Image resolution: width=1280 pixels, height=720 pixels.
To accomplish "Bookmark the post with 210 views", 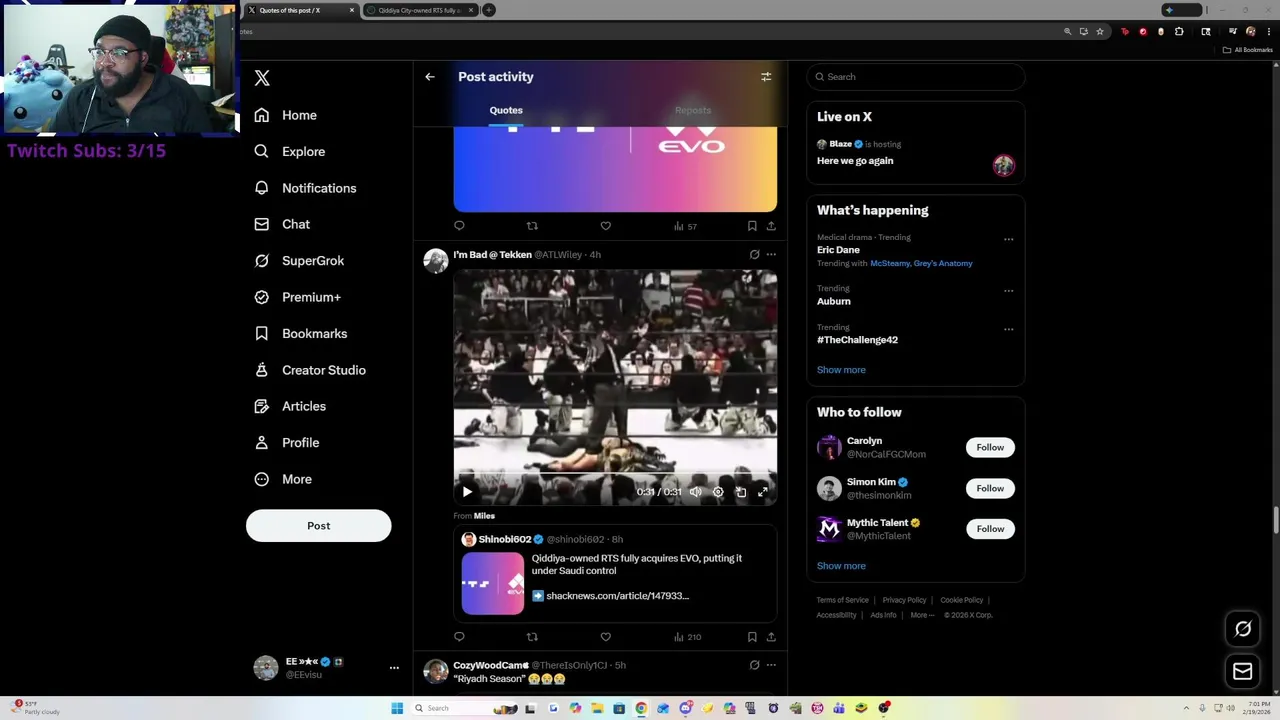I will click(x=752, y=637).
